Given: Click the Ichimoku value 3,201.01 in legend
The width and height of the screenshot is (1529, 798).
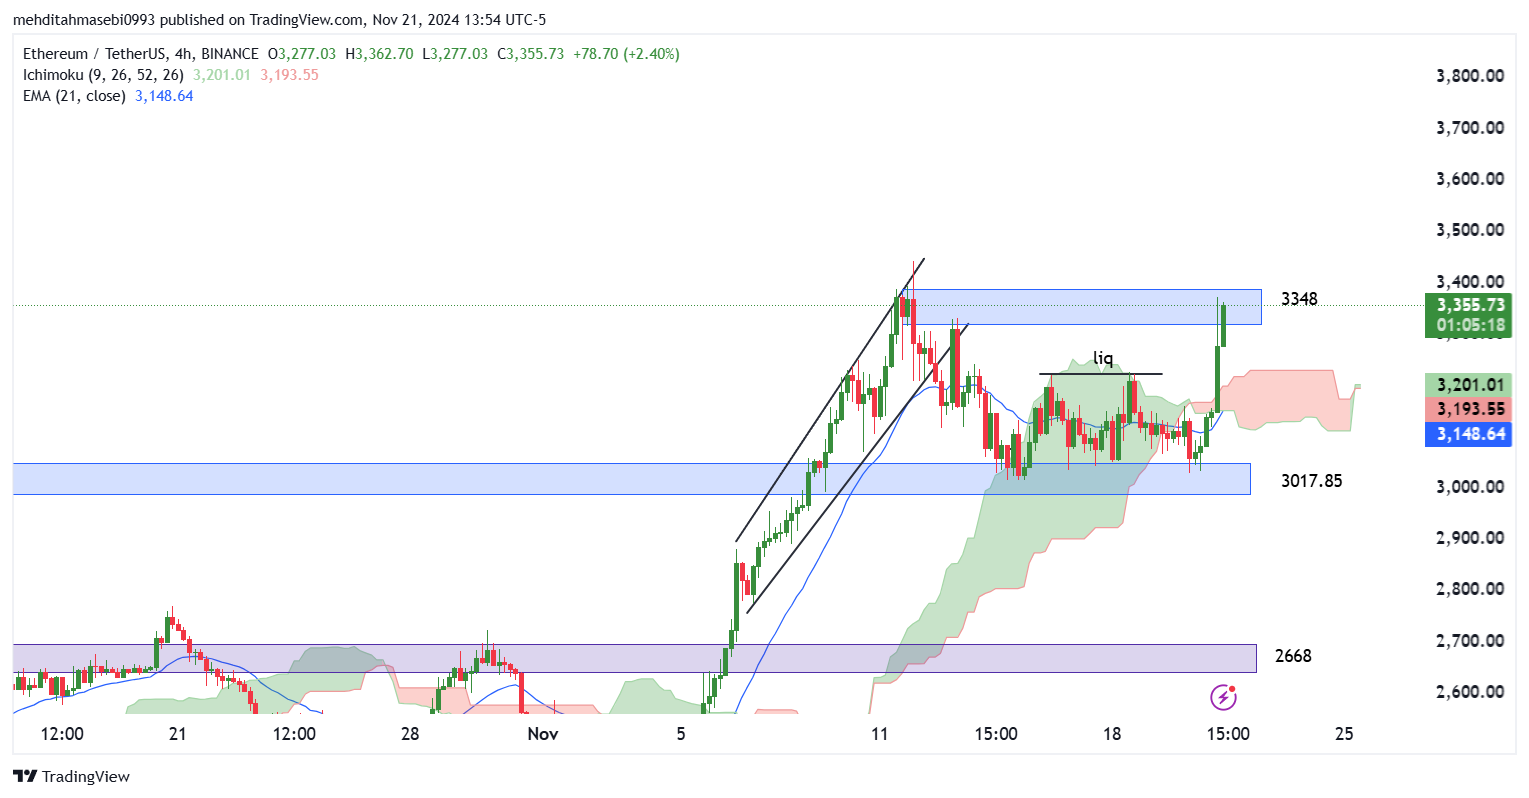Looking at the screenshot, I should point(222,75).
